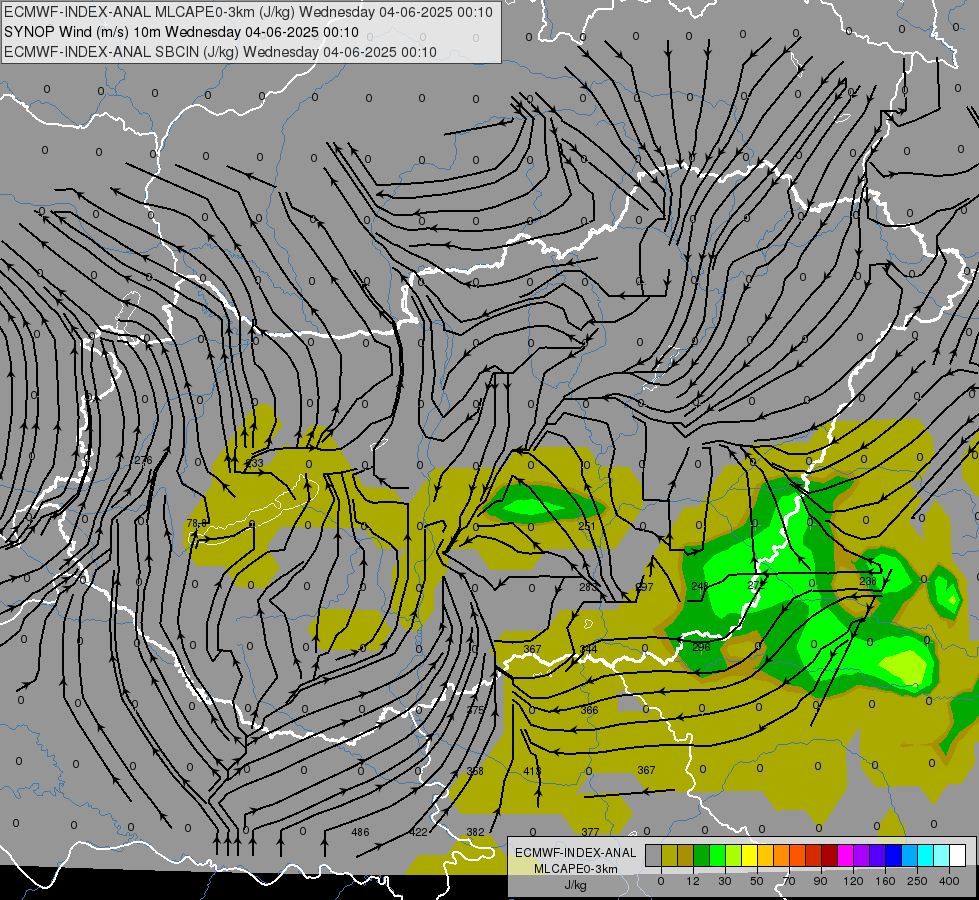The width and height of the screenshot is (979, 900).
Task: Select the light blue legend swatch before 250
Action: 909,856
